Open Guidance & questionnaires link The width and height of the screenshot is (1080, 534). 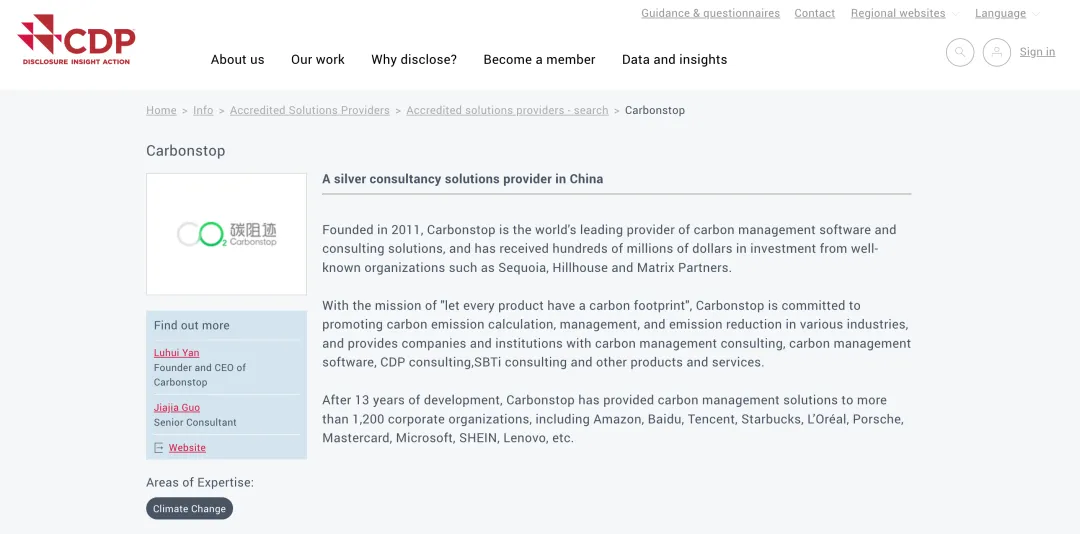point(710,14)
